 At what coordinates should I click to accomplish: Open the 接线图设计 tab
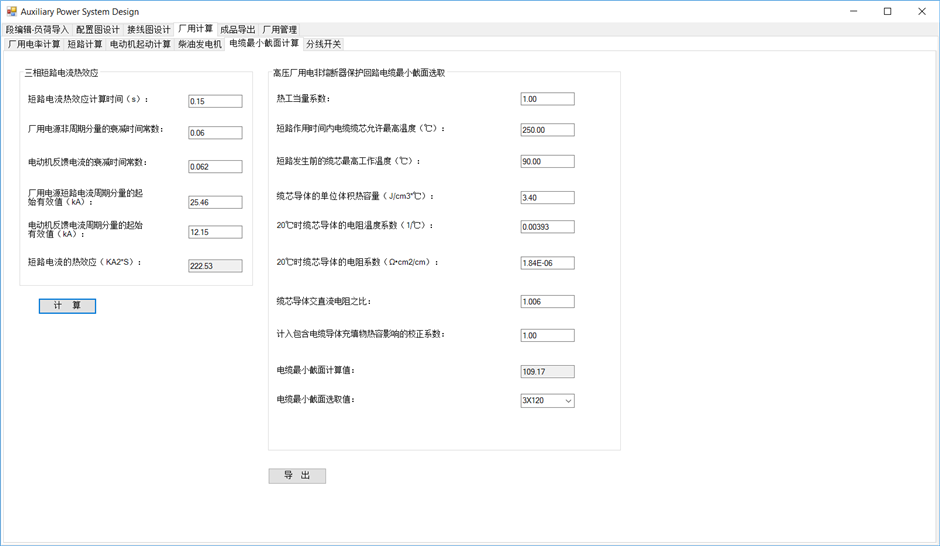tap(149, 29)
